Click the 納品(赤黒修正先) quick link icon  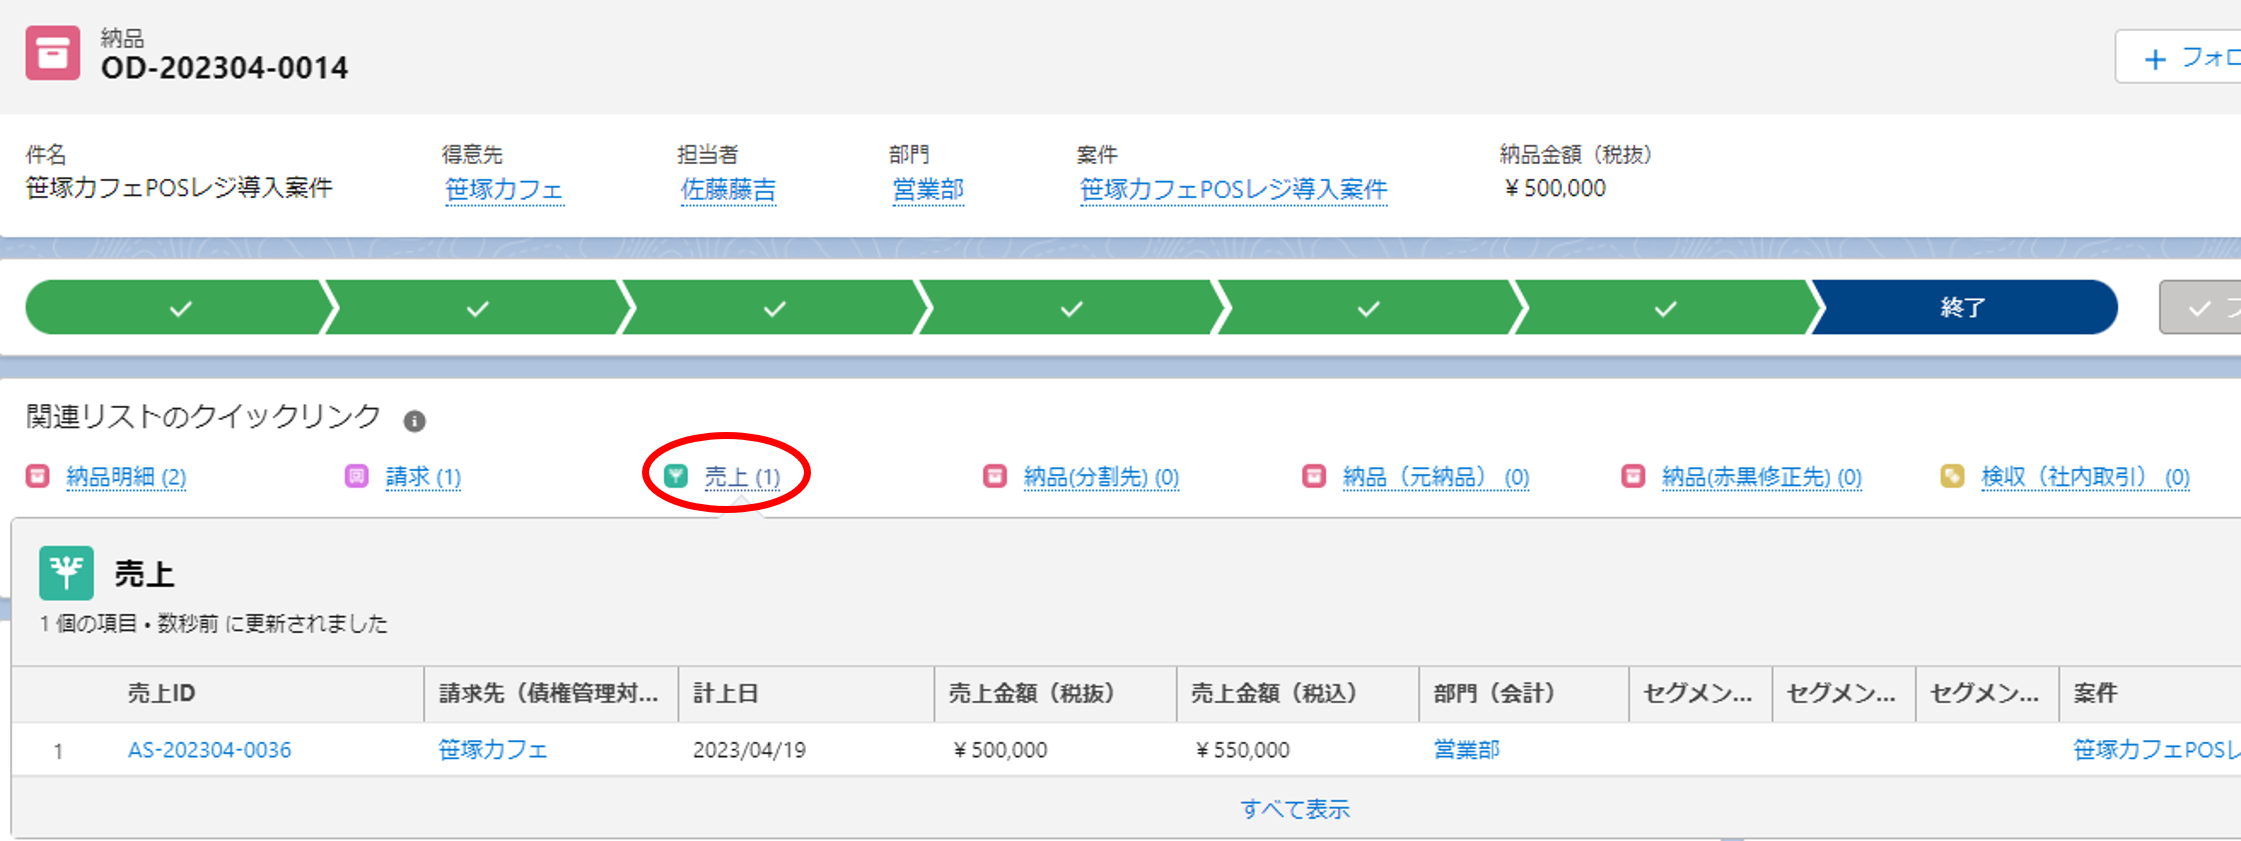[1633, 476]
